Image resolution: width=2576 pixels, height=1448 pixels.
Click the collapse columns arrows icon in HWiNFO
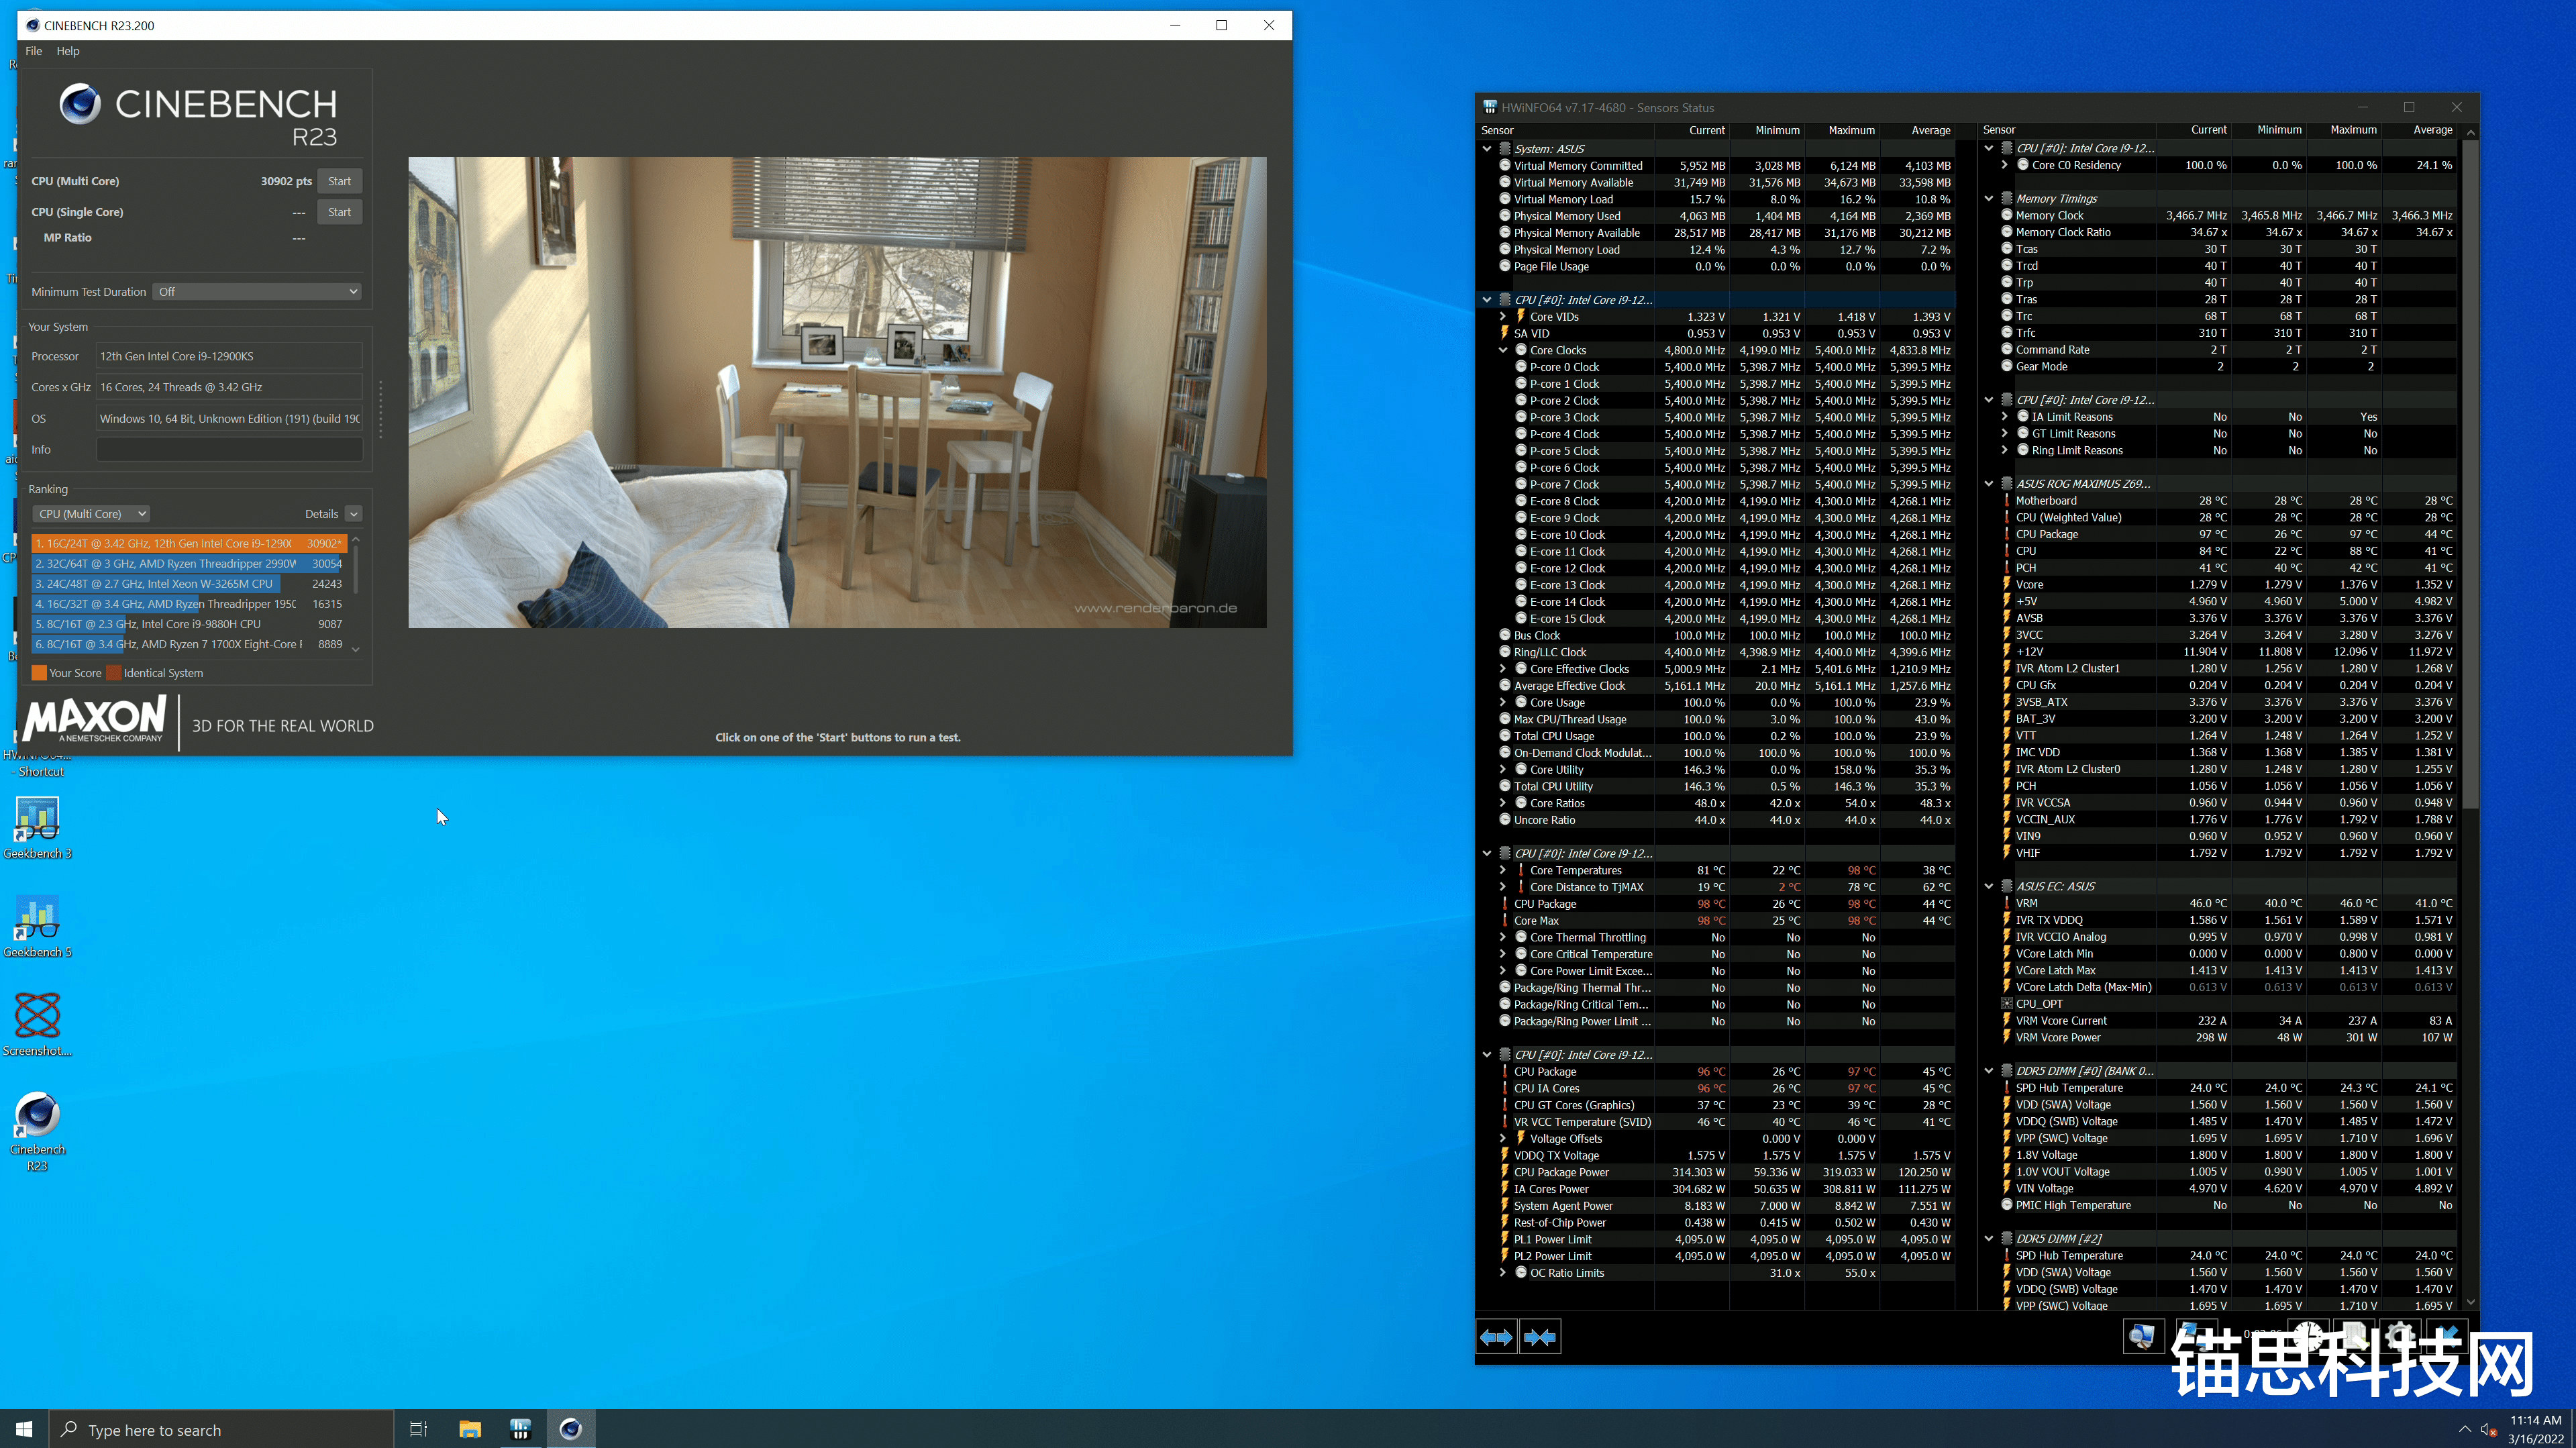pos(1540,1337)
